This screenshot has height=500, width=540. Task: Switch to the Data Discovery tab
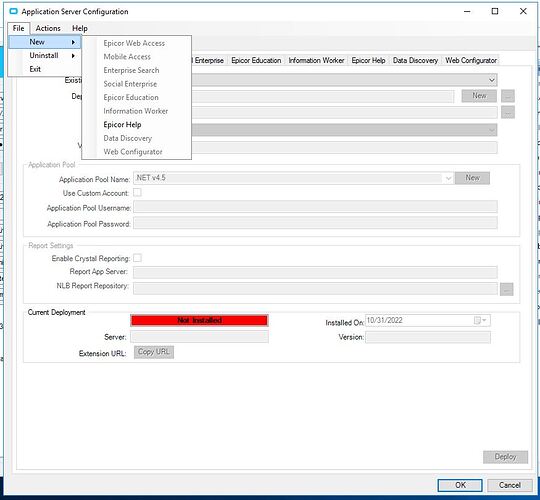click(x=415, y=60)
